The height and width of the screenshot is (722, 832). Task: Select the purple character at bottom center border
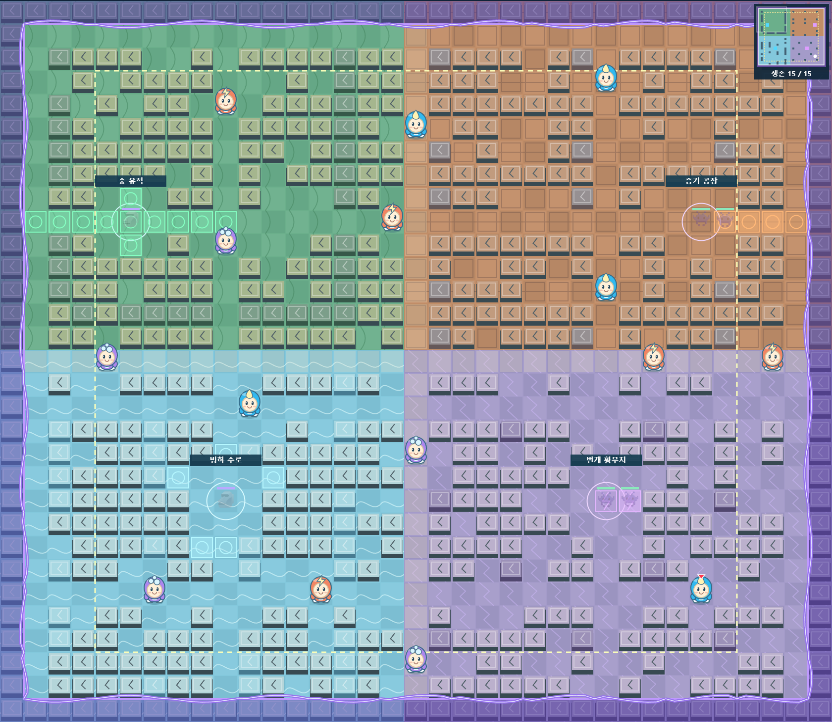(x=416, y=659)
